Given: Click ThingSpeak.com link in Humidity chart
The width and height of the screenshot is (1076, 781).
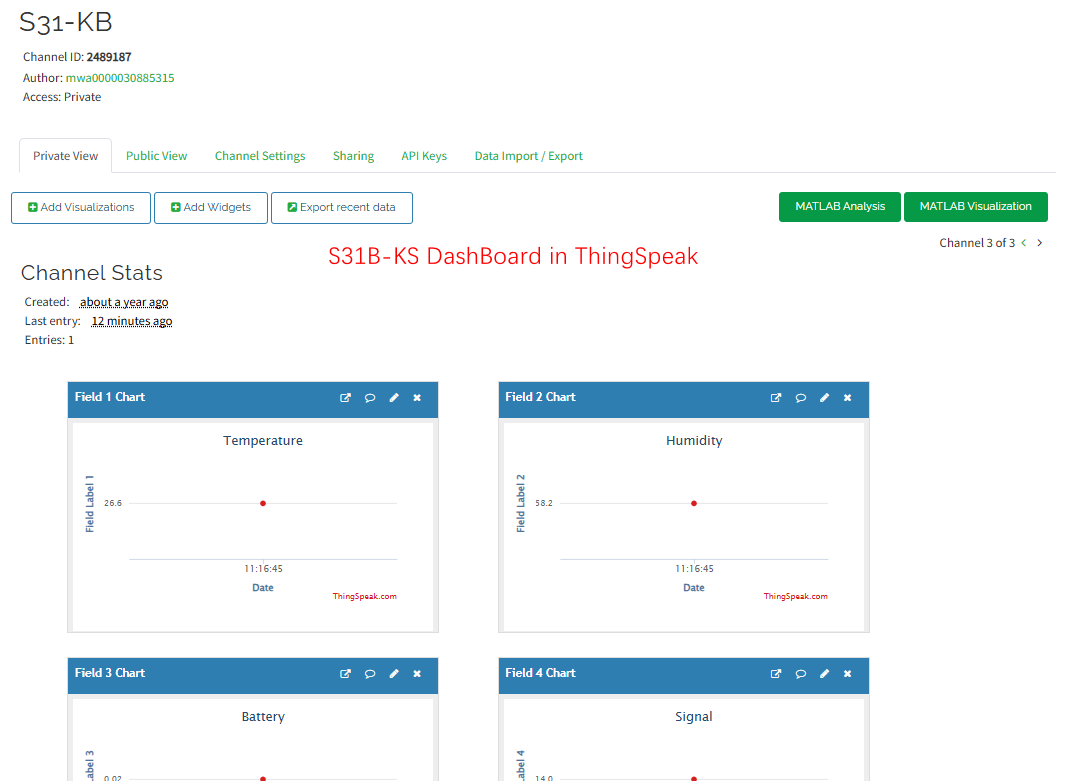Looking at the screenshot, I should 795,596.
